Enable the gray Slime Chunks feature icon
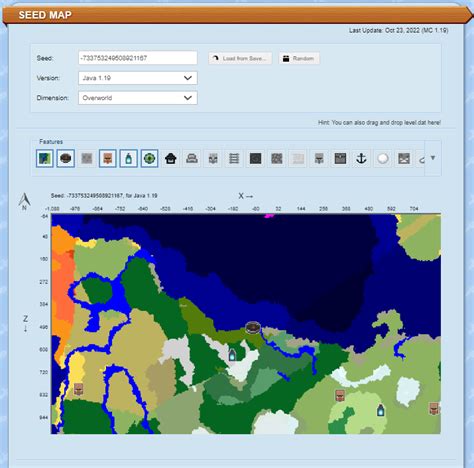Screen dimensions: 474x468 pyautogui.click(x=87, y=158)
